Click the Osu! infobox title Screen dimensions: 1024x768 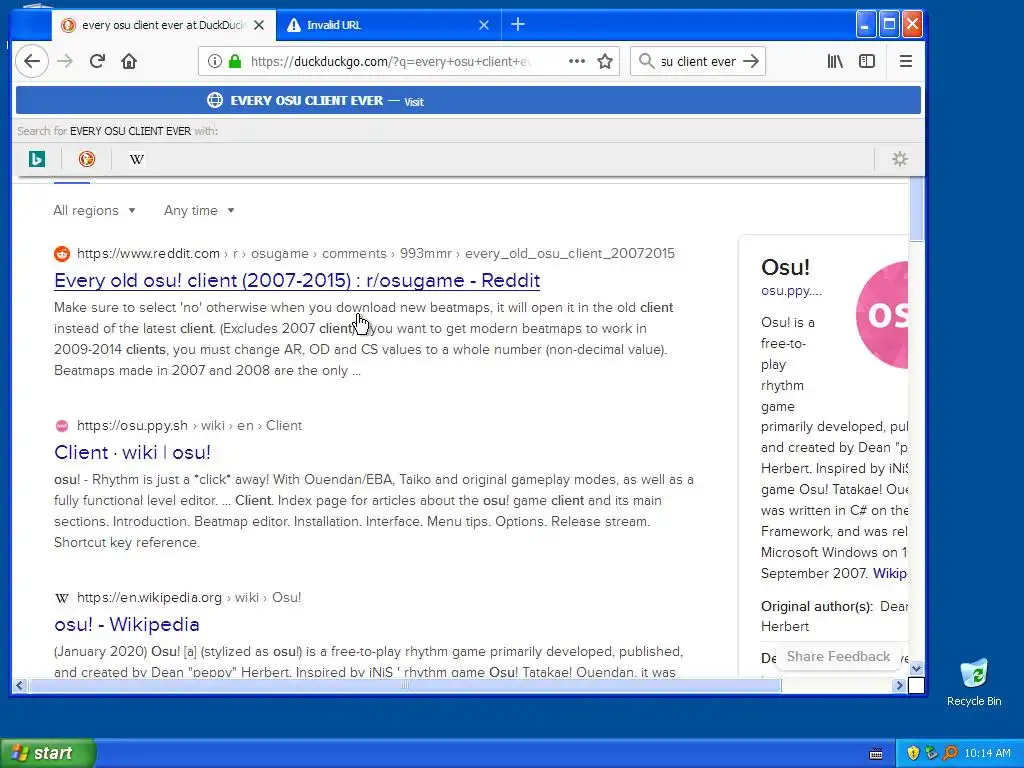(x=785, y=267)
